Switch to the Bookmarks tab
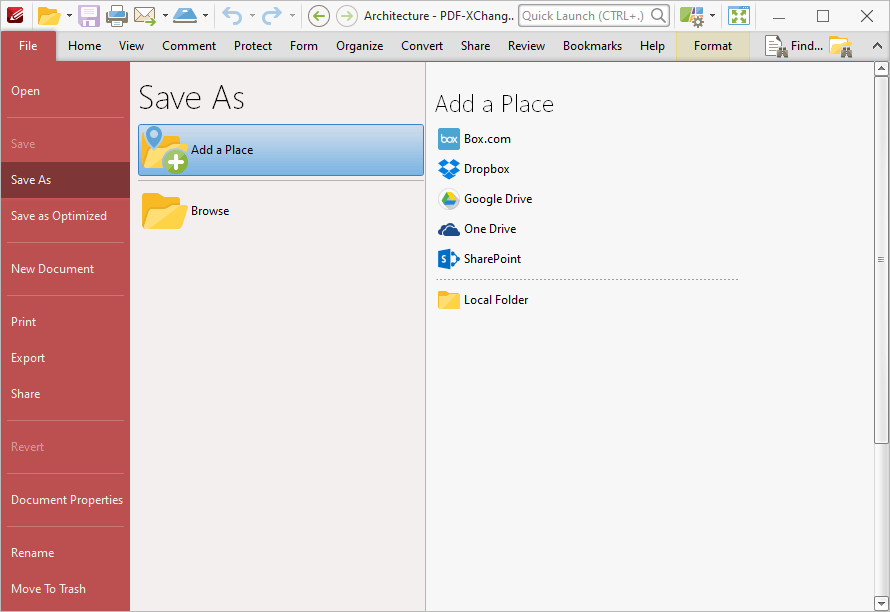 pos(592,46)
